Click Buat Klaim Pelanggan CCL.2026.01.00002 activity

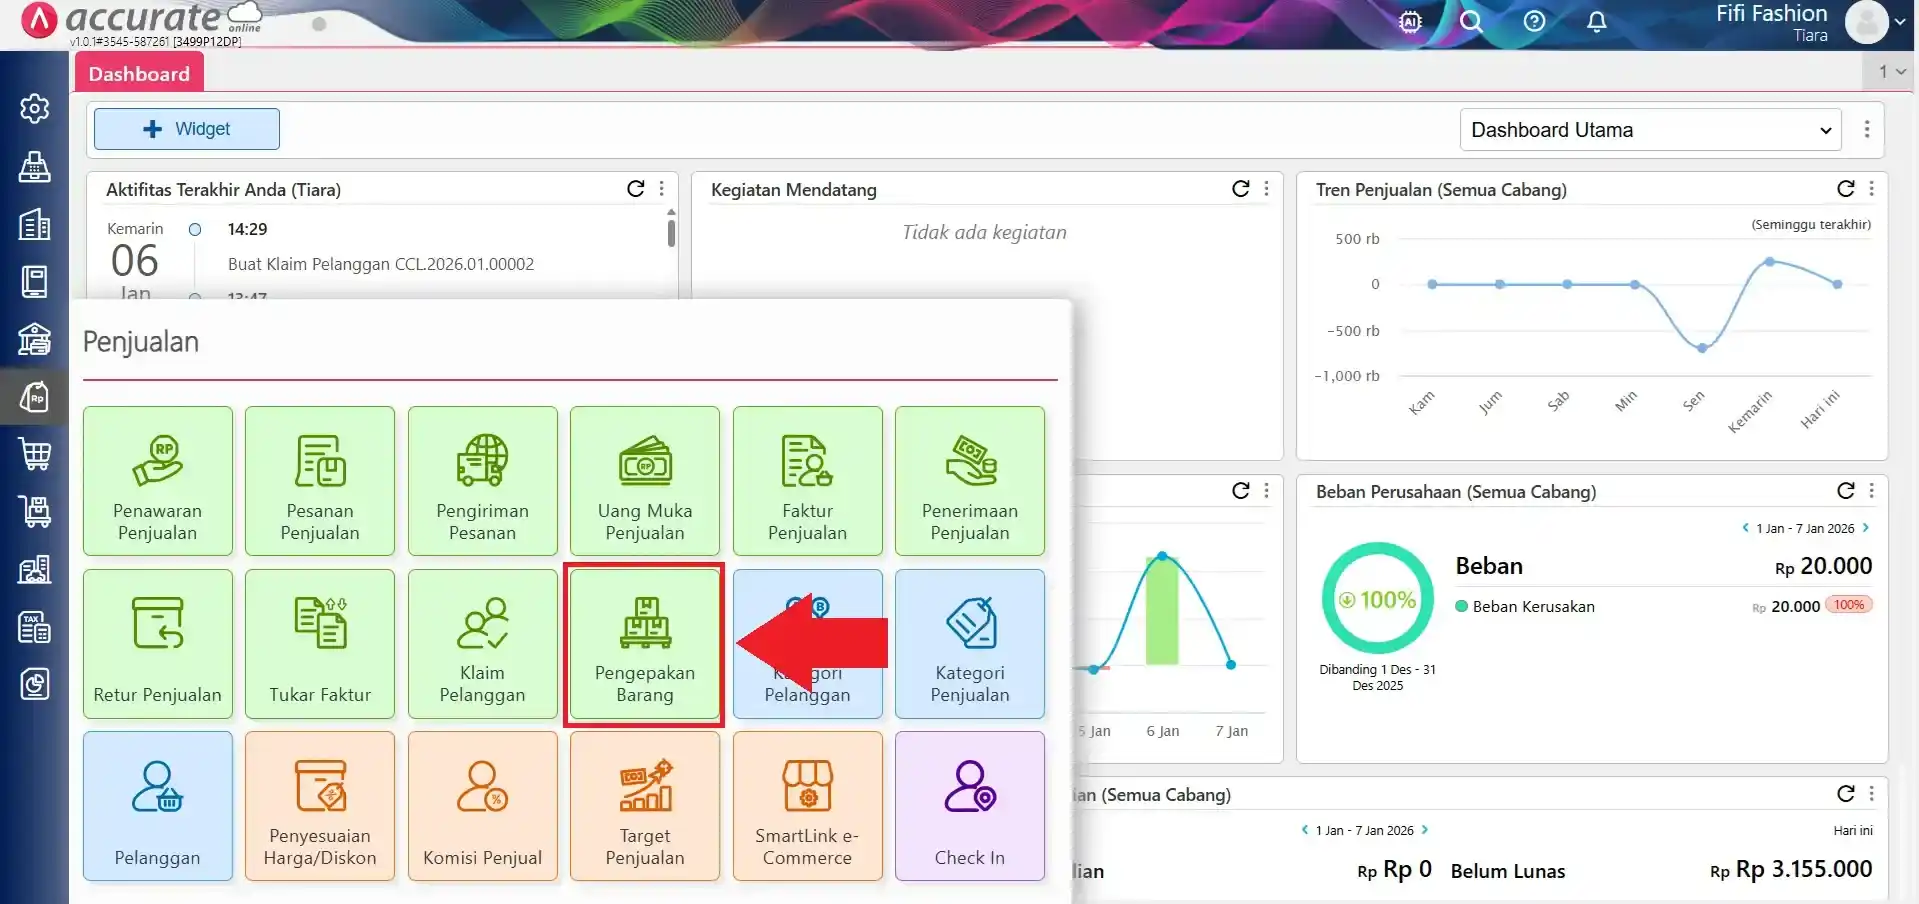pyautogui.click(x=381, y=264)
